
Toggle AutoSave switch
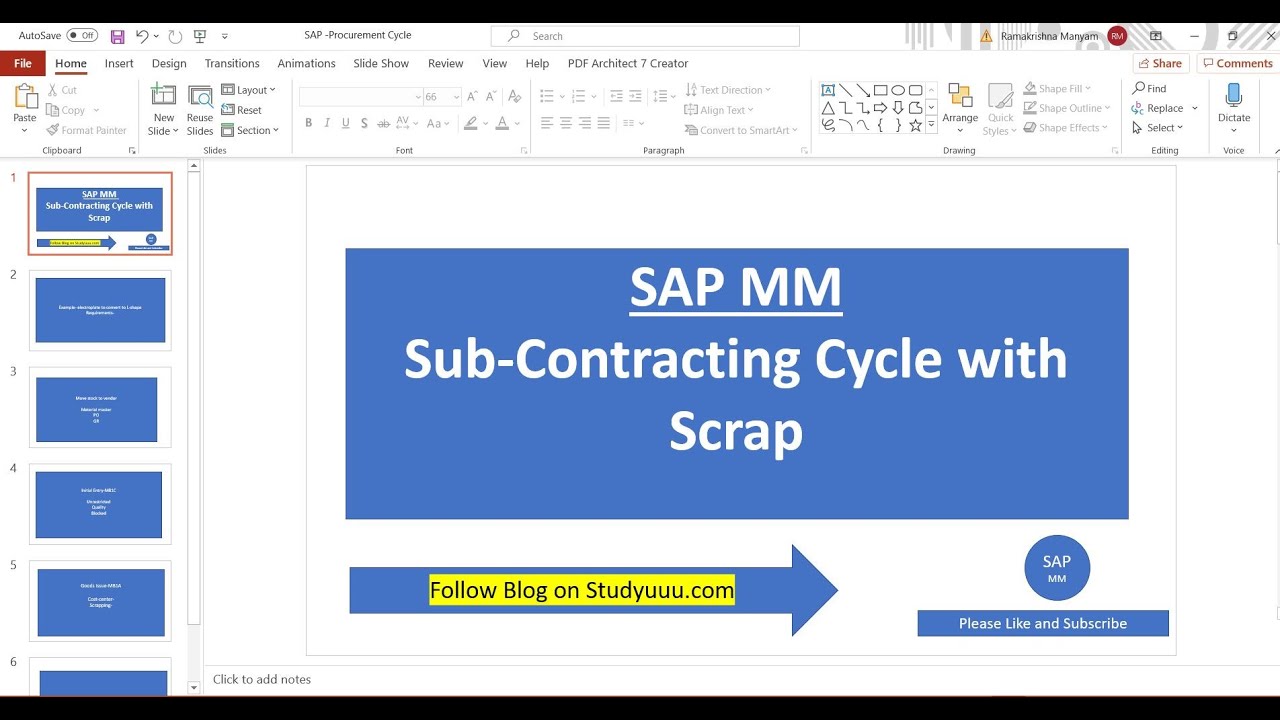coord(82,36)
